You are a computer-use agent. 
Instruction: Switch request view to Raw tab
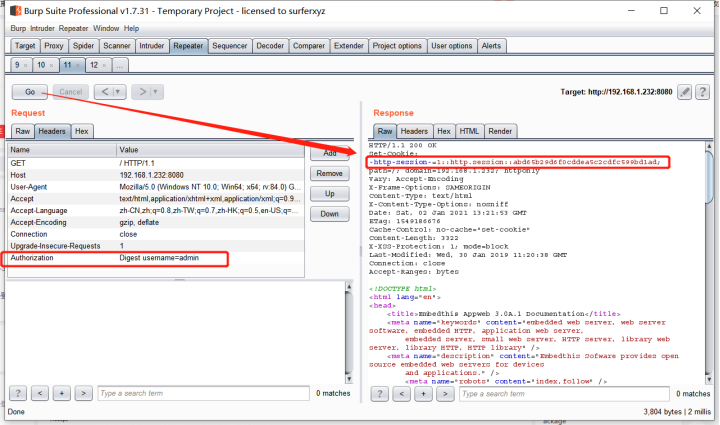[x=22, y=131]
